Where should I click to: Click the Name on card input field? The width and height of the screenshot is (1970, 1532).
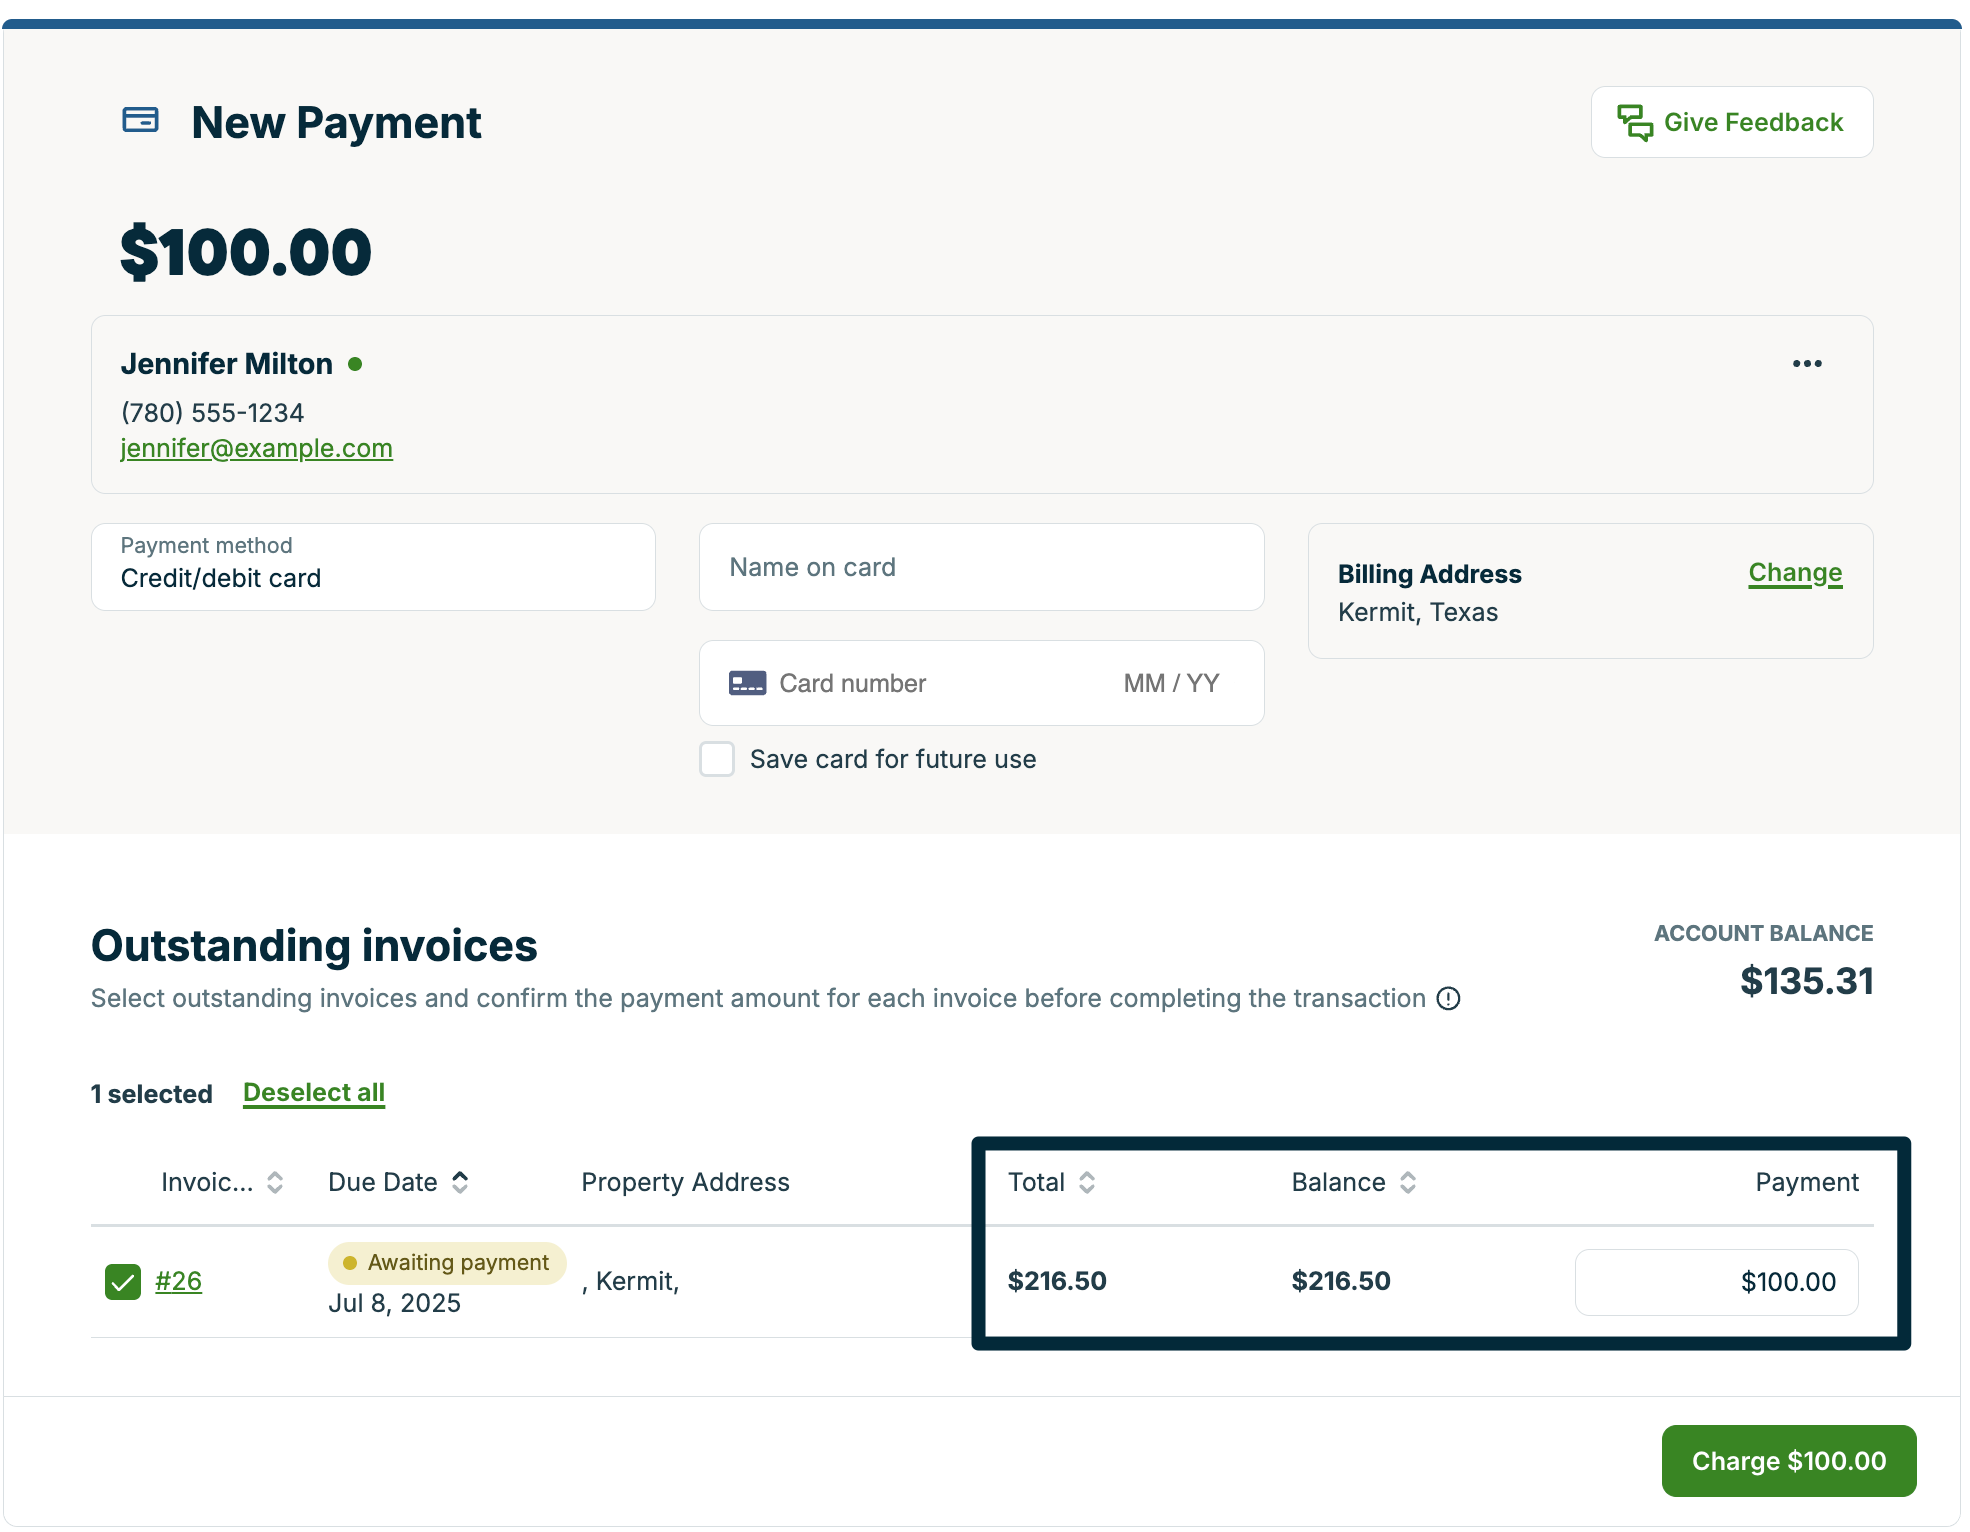point(981,567)
